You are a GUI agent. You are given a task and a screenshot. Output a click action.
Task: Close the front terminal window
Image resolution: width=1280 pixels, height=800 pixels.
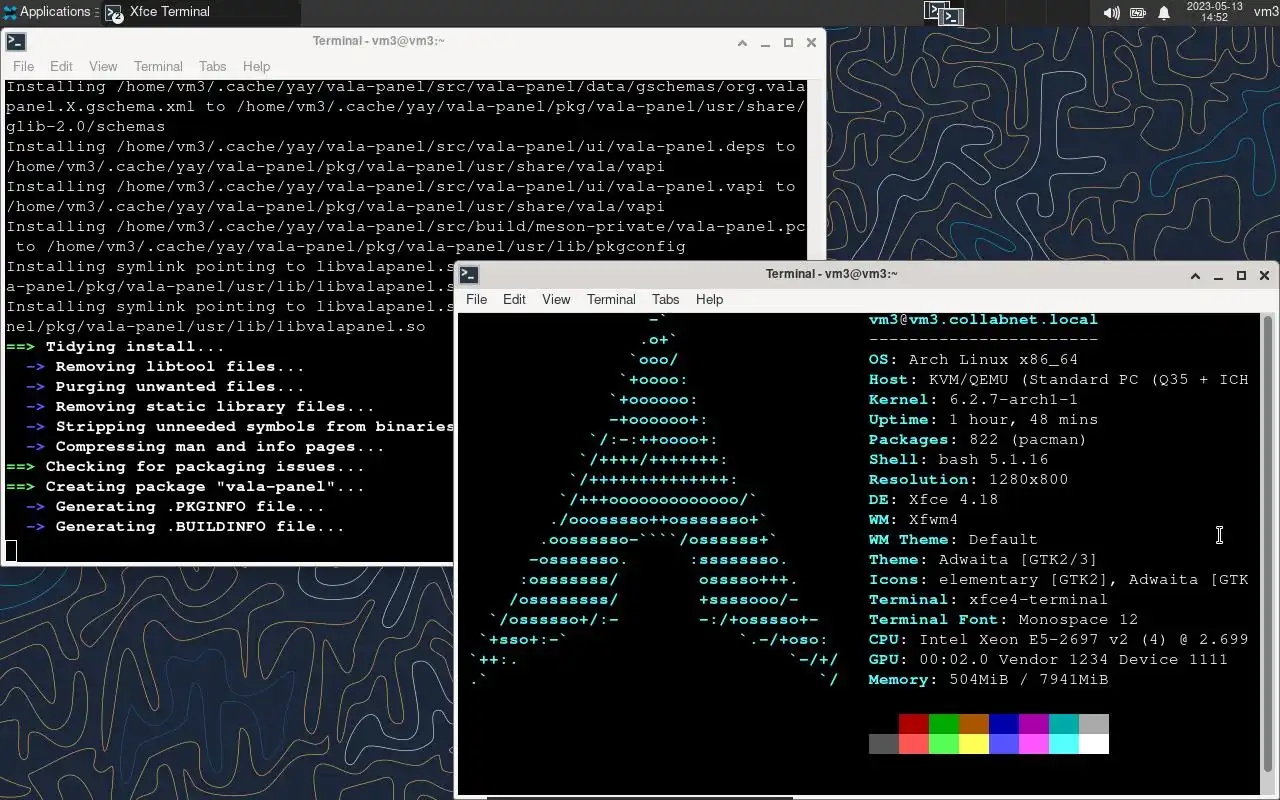[x=1264, y=276]
